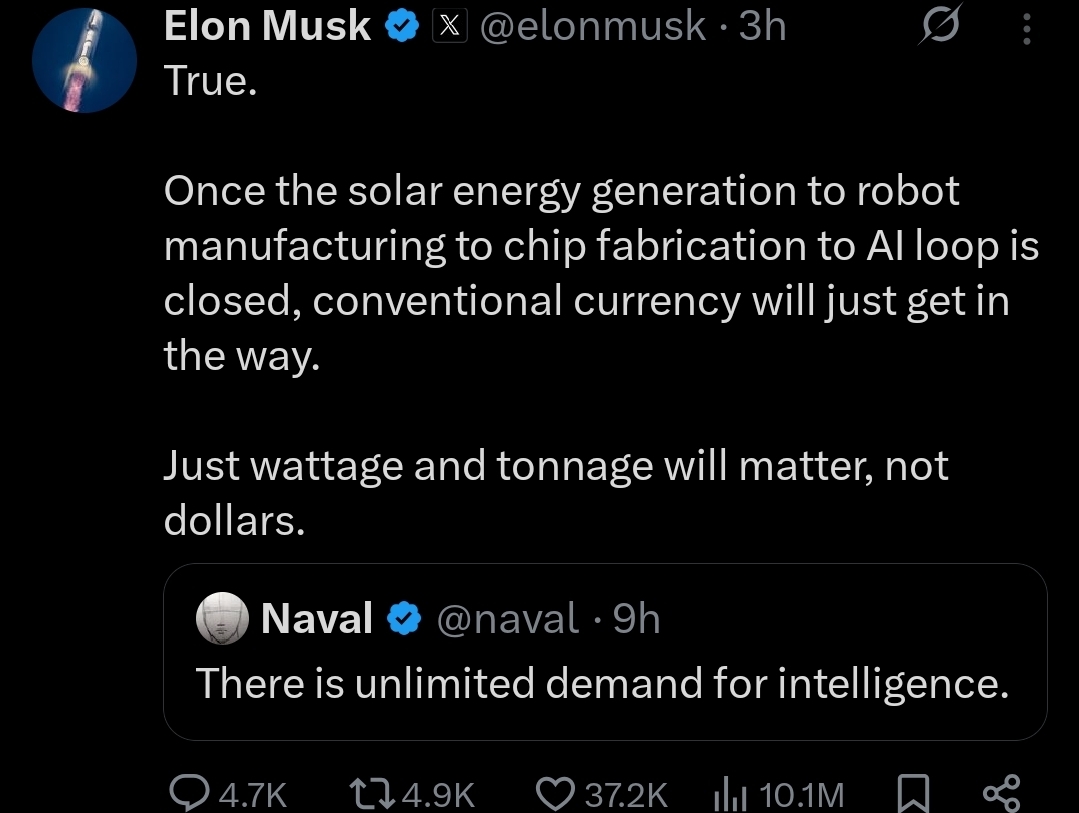Viewport: 1079px width, 813px height.
Task: Click Naval's avatar in quoted tweet
Action: (222, 620)
